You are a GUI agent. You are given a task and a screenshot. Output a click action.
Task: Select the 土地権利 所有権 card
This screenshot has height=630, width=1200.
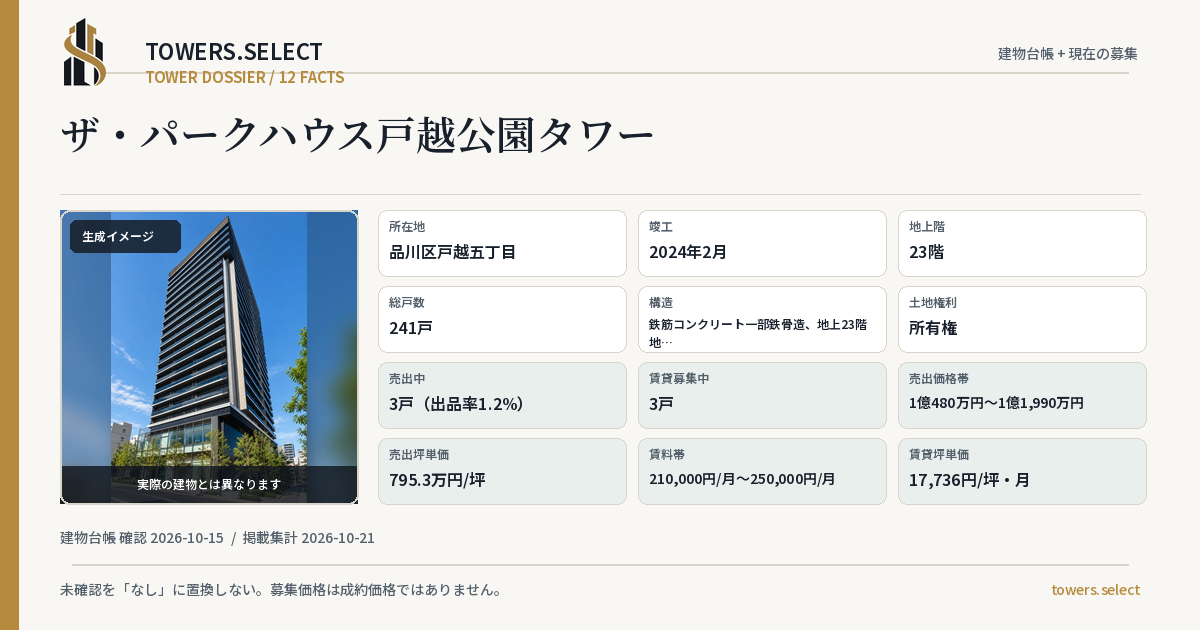[x=1022, y=319]
